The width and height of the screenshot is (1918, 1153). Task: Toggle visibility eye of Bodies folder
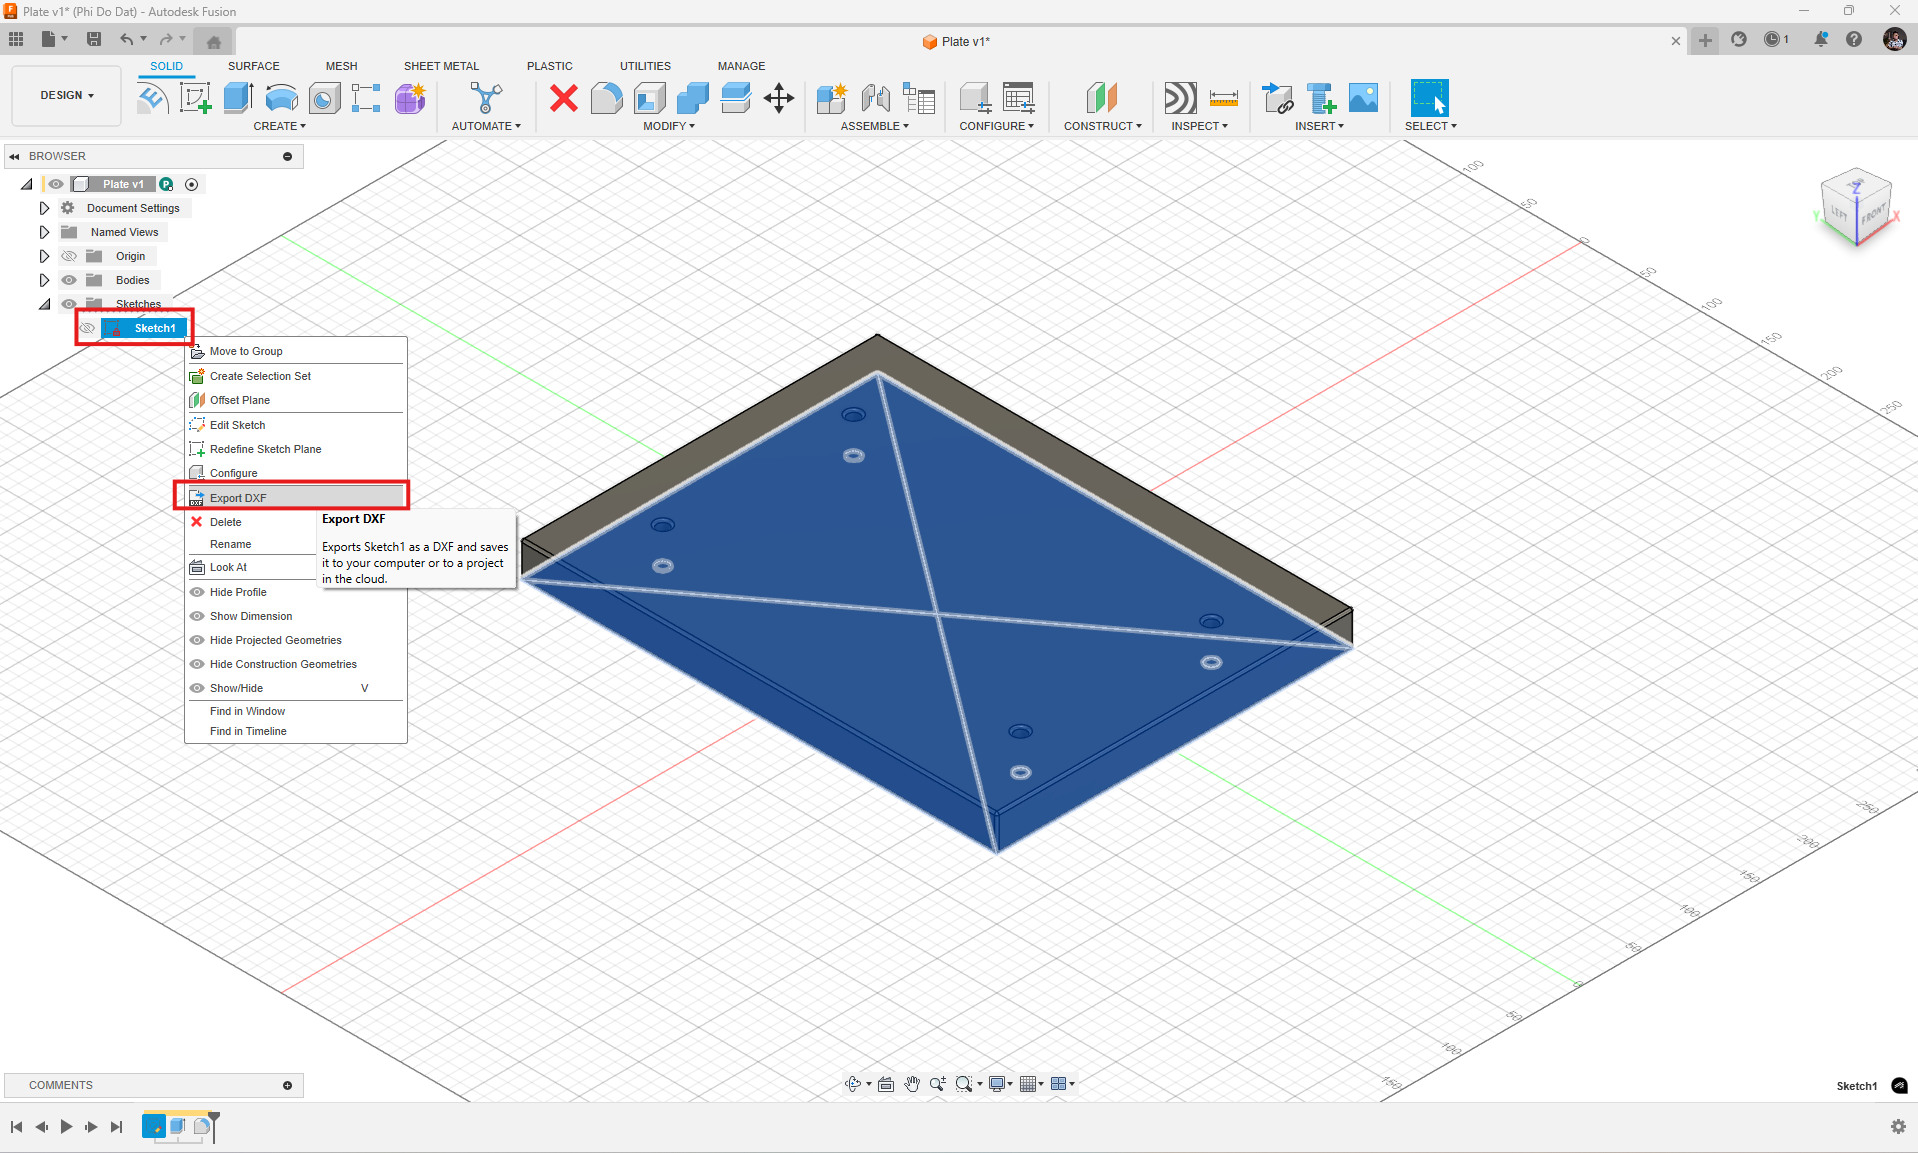click(69, 280)
